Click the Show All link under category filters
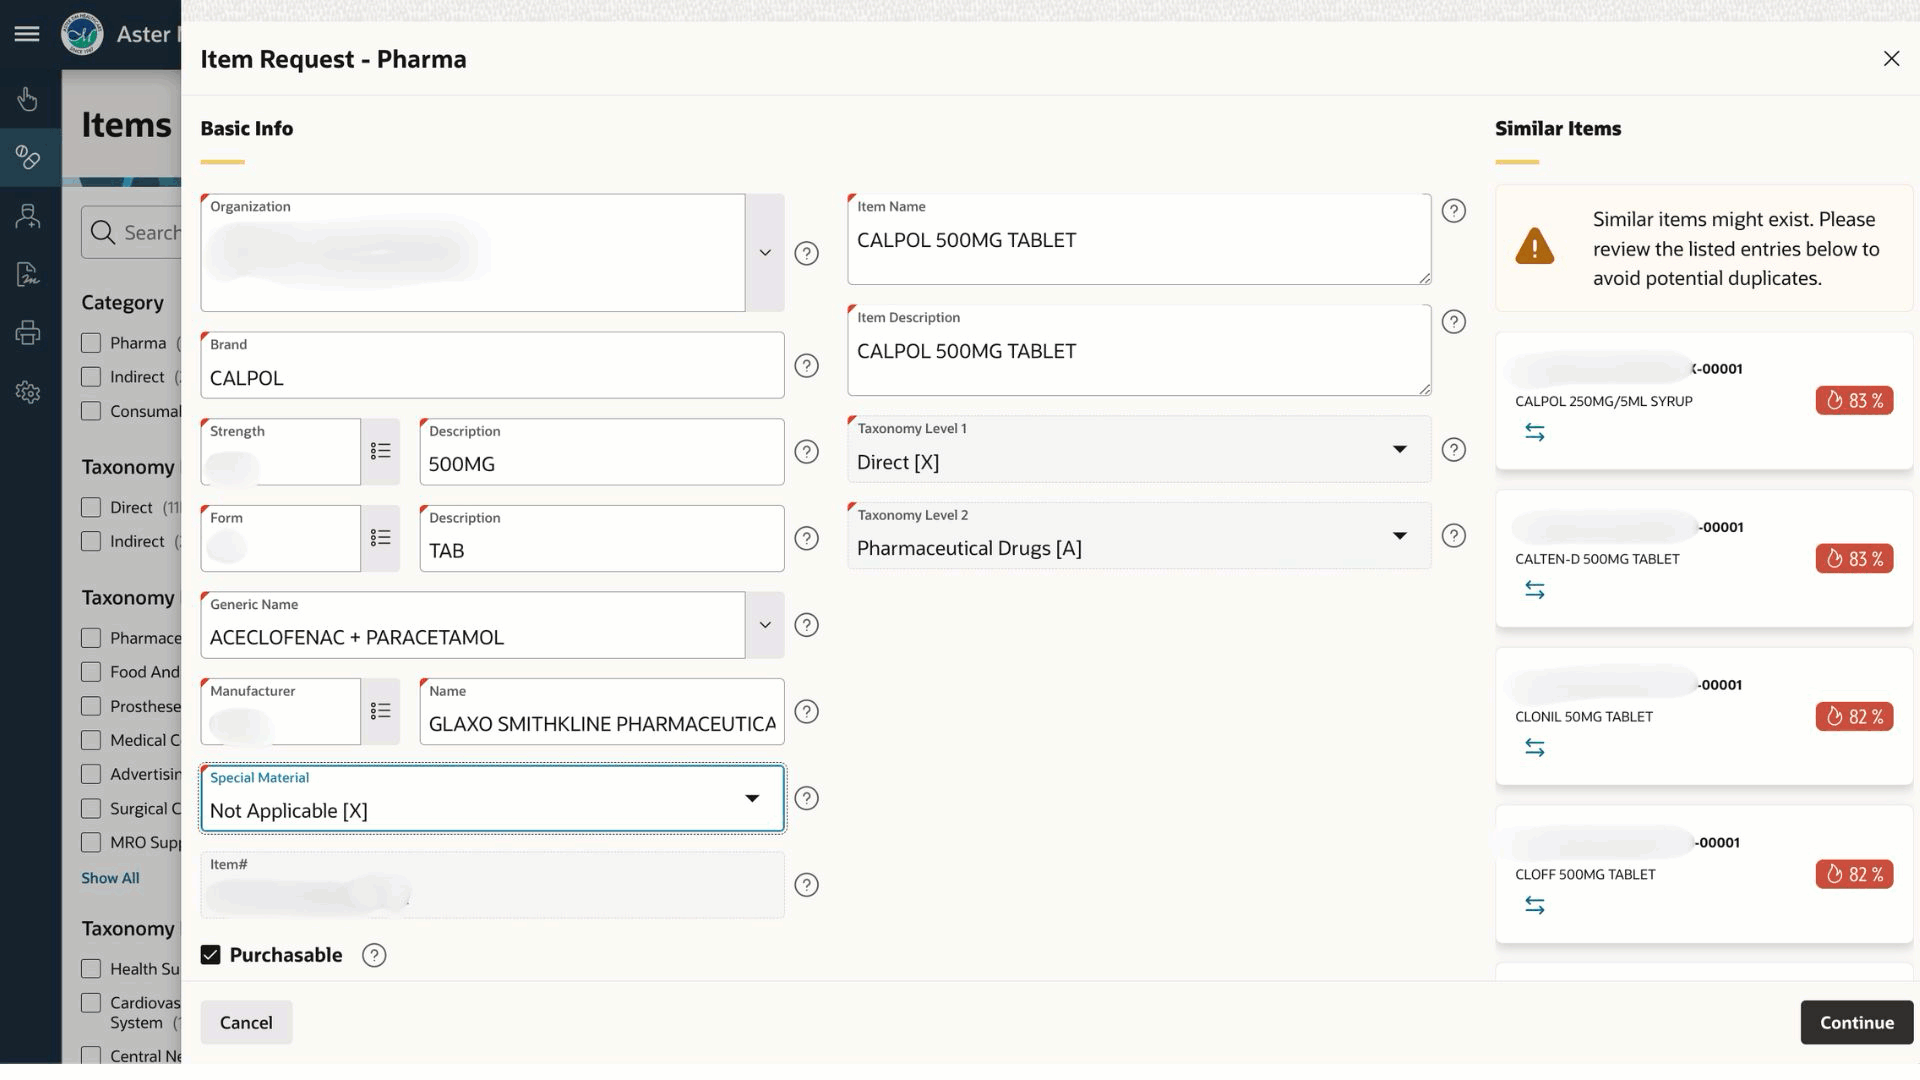 [x=110, y=877]
